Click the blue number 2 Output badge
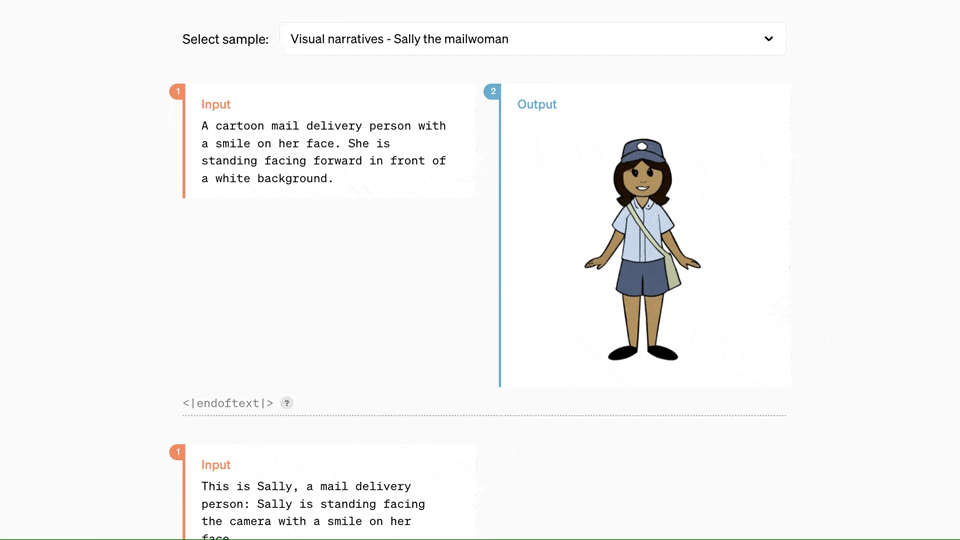Viewport: 960px width, 540px height. click(492, 92)
